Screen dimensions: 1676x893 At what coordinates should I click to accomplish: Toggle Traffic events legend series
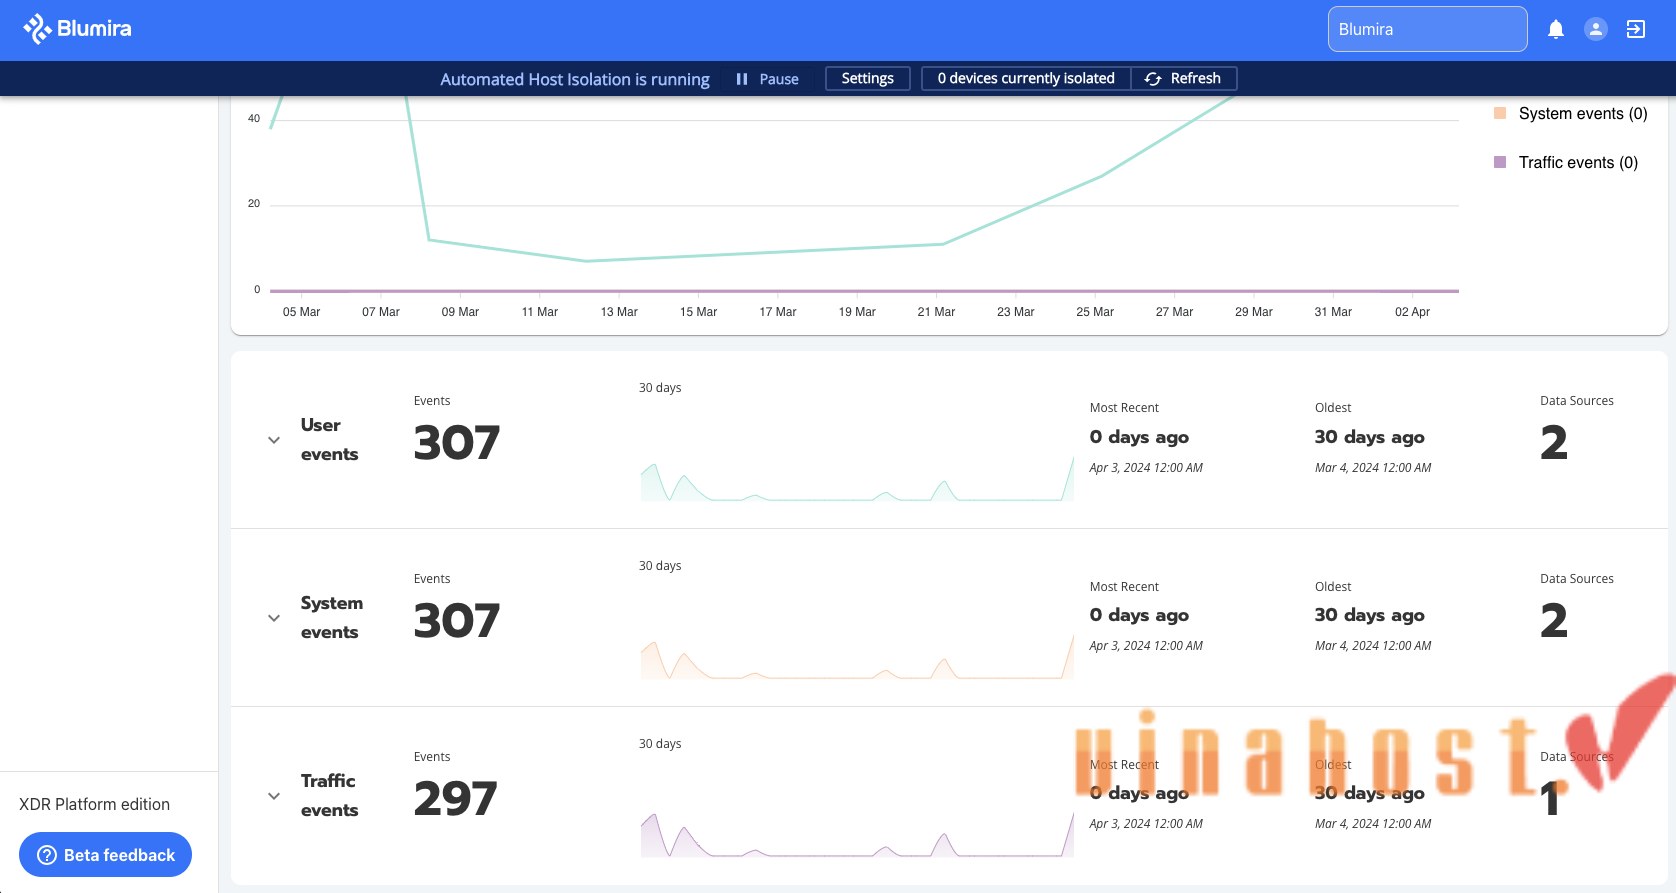point(1577,163)
